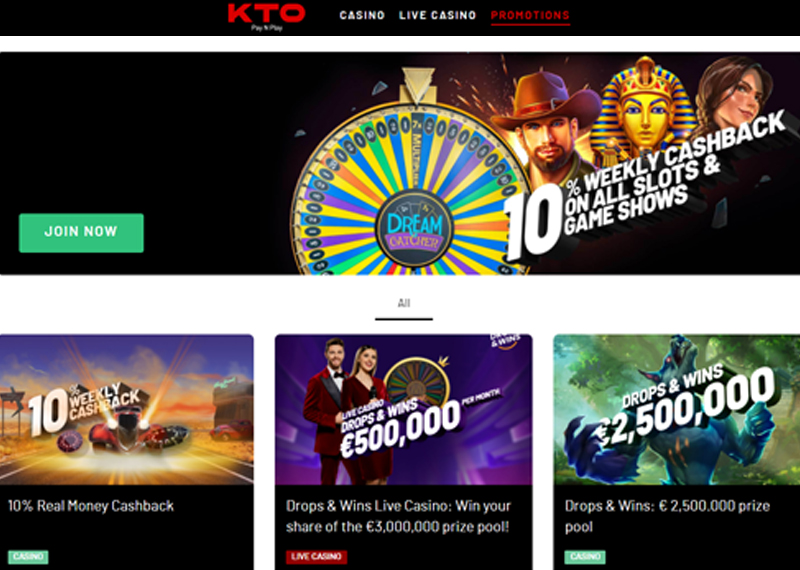Click the Drops & Wins badge on card
The height and width of the screenshot is (570, 800).
[x=505, y=340]
